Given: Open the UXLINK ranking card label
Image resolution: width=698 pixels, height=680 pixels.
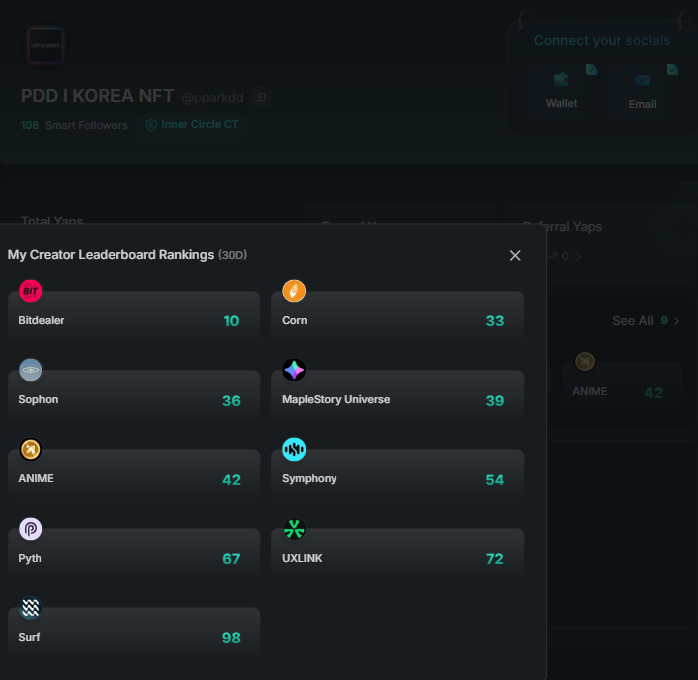Looking at the screenshot, I should pyautogui.click(x=302, y=558).
